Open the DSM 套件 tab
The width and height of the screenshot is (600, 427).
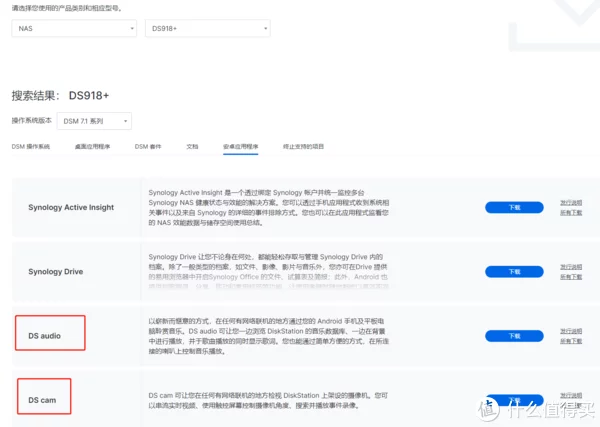point(148,147)
